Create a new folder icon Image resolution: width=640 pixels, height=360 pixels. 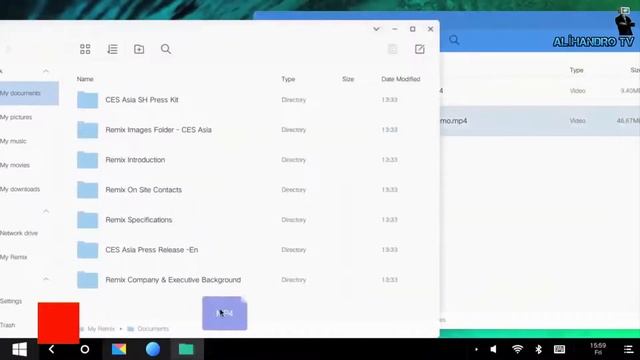click(139, 49)
